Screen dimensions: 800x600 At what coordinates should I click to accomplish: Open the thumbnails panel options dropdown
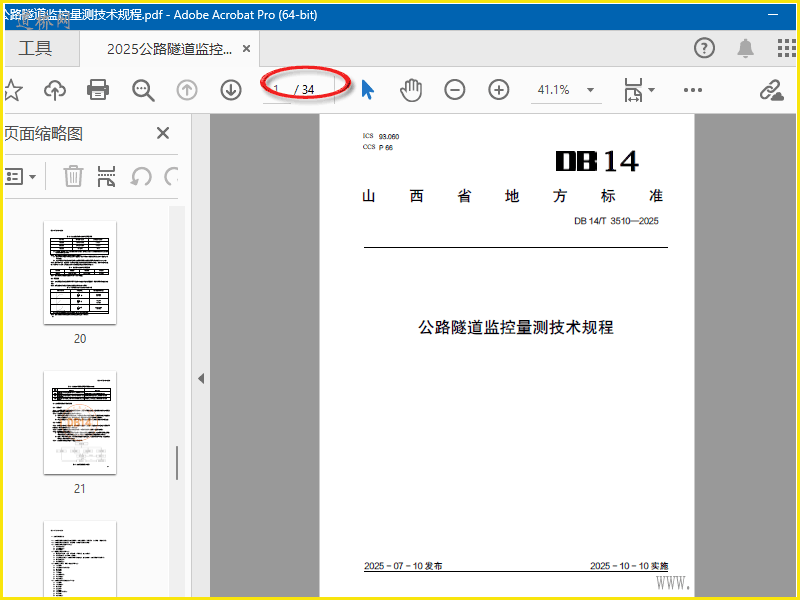[x=20, y=177]
